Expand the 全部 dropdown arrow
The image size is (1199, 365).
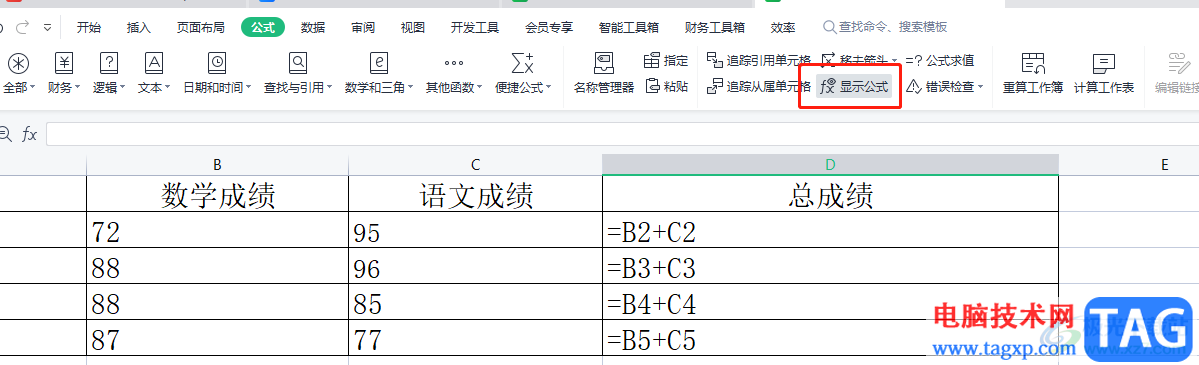(x=32, y=88)
